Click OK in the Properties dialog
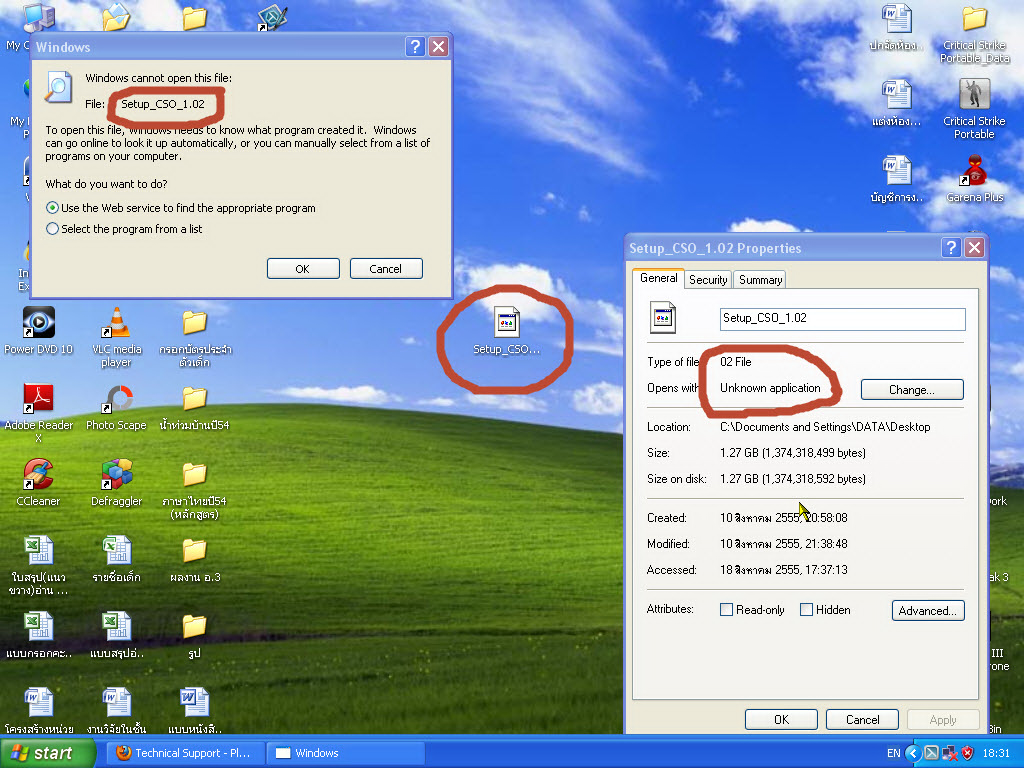 (x=781, y=720)
